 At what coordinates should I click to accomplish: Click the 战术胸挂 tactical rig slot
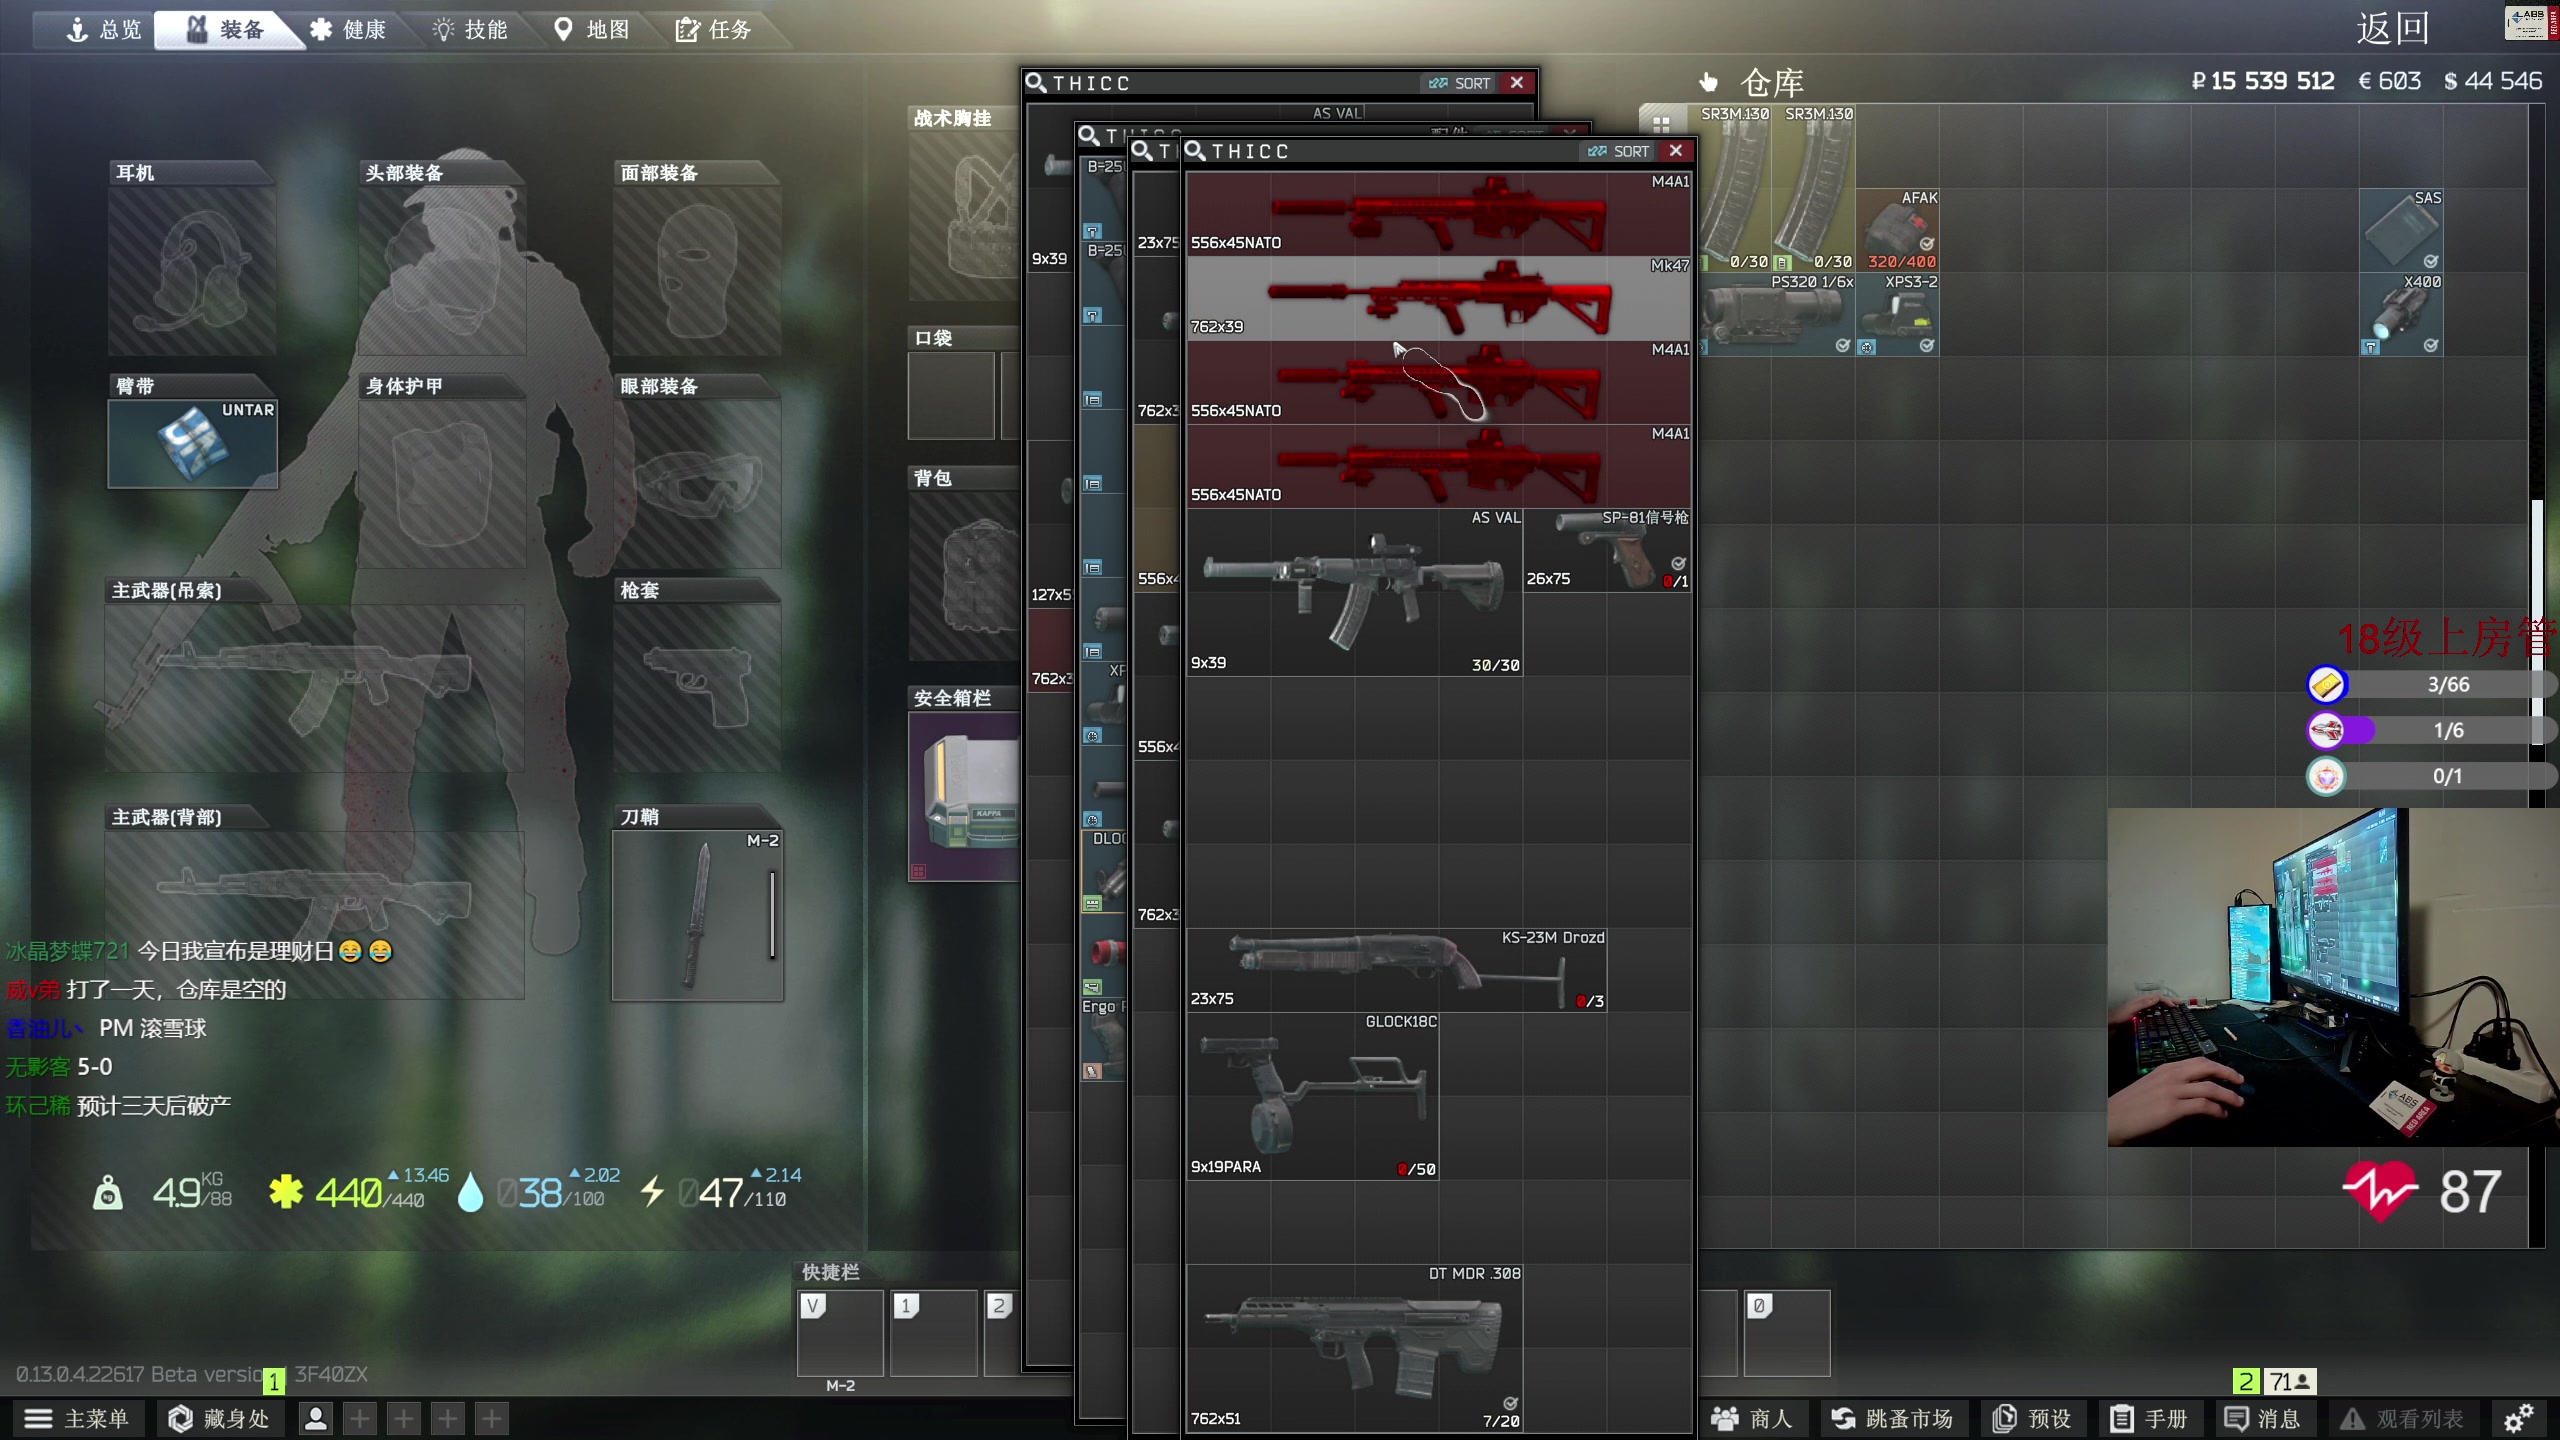[964, 216]
